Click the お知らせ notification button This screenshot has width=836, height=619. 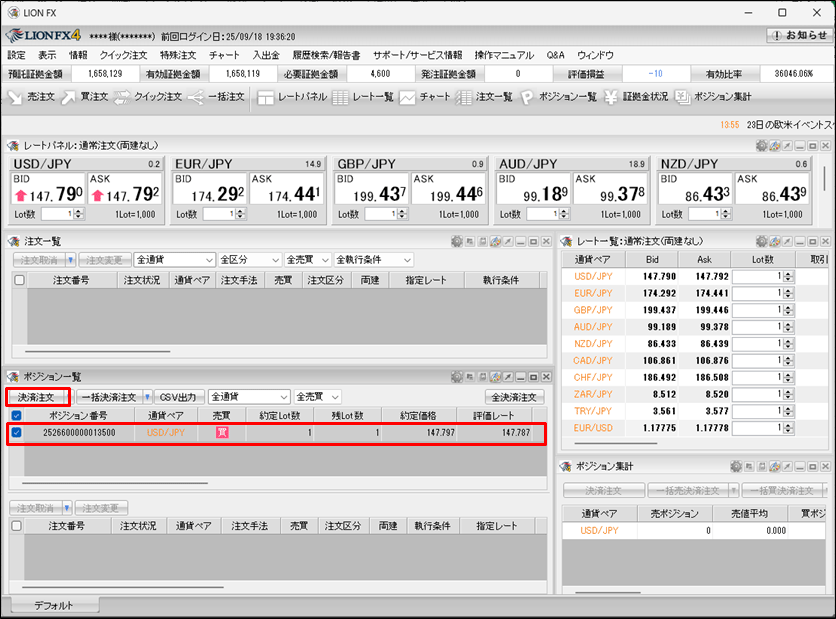pyautogui.click(x=799, y=35)
